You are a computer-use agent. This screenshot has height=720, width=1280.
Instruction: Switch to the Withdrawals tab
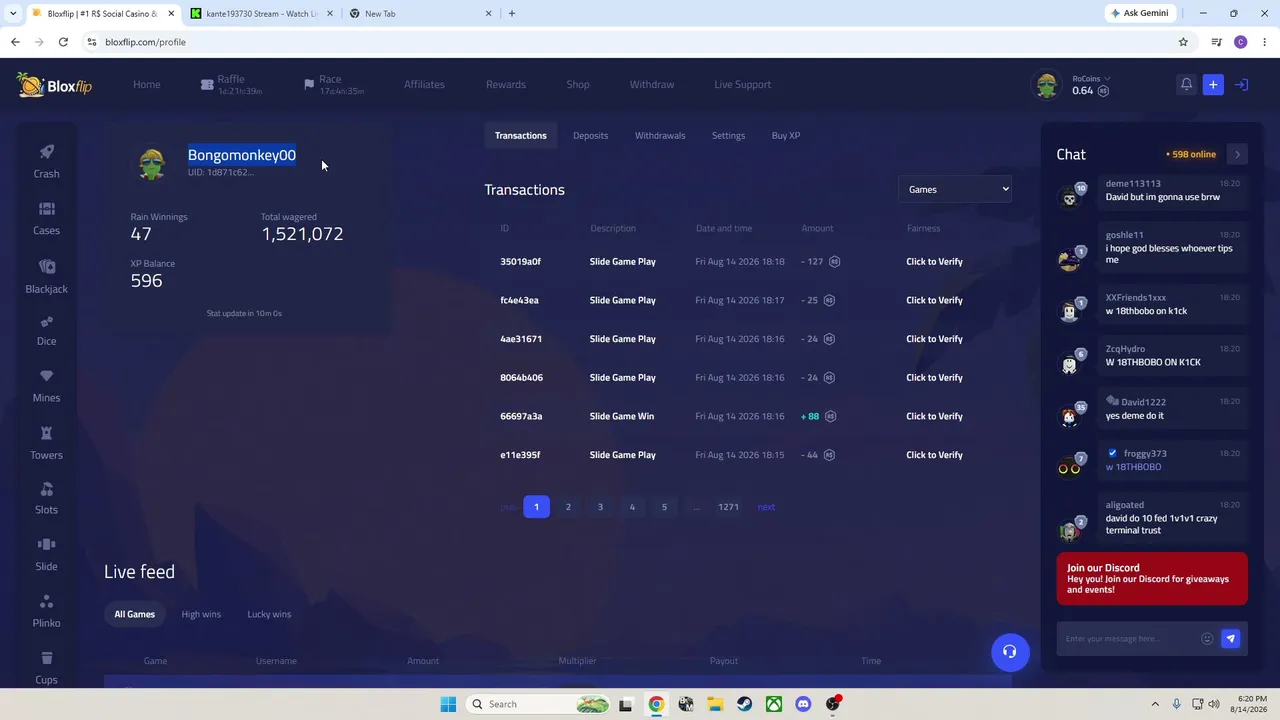(660, 136)
